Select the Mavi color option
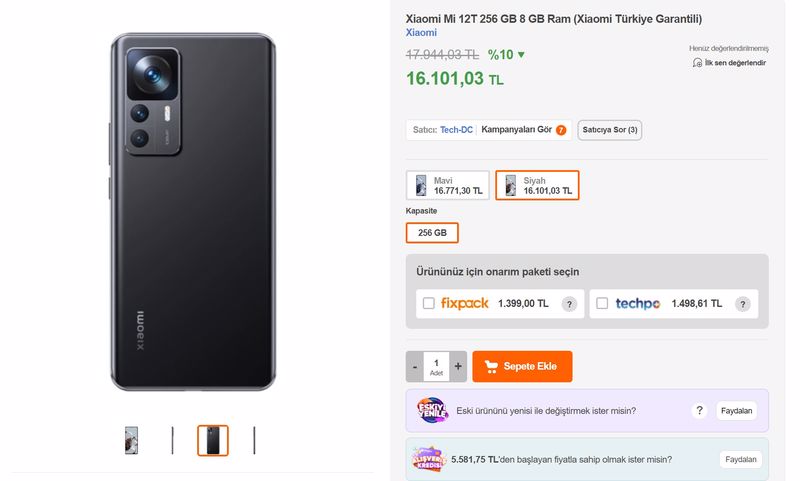The image size is (800, 481). point(447,185)
